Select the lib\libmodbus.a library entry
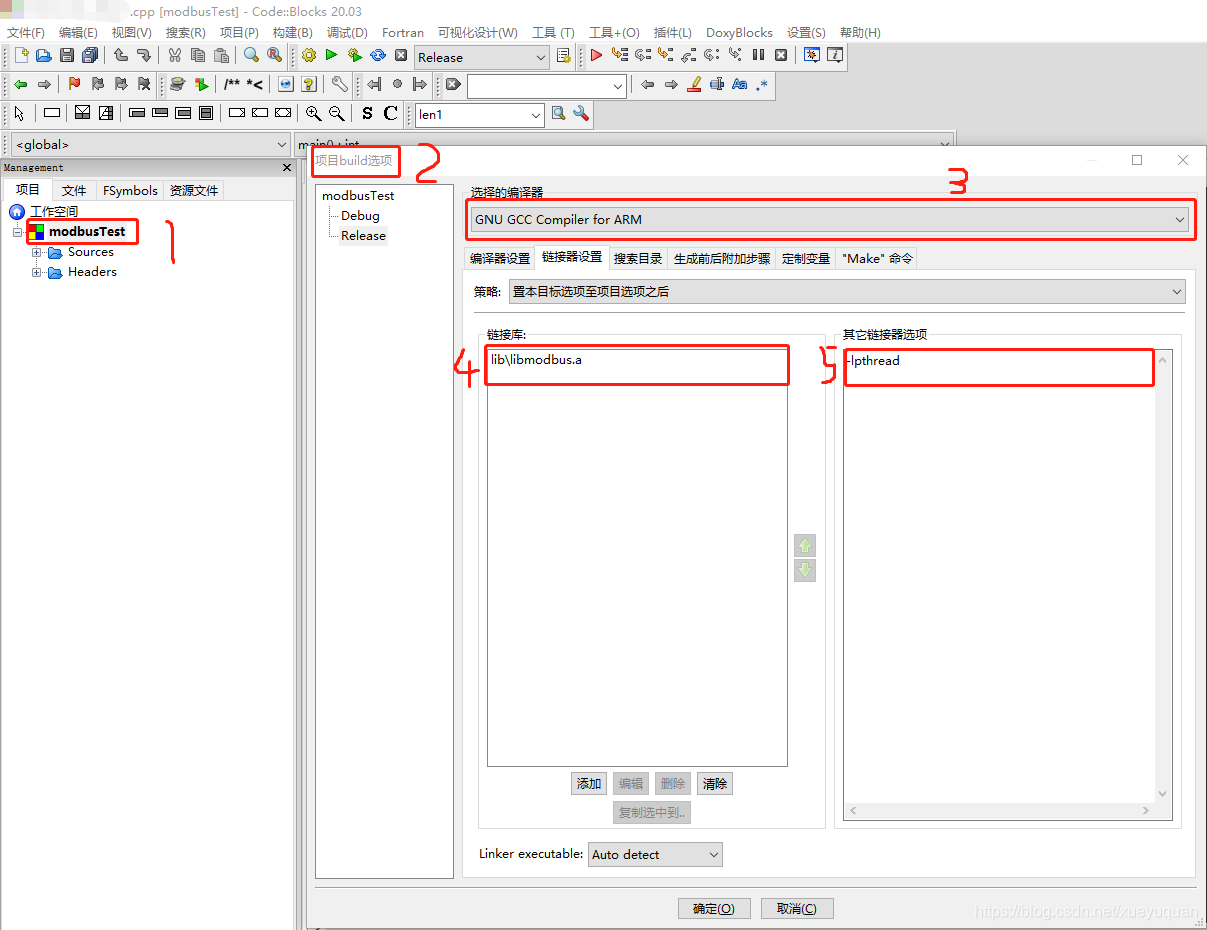The width and height of the screenshot is (1207, 930). pos(536,360)
